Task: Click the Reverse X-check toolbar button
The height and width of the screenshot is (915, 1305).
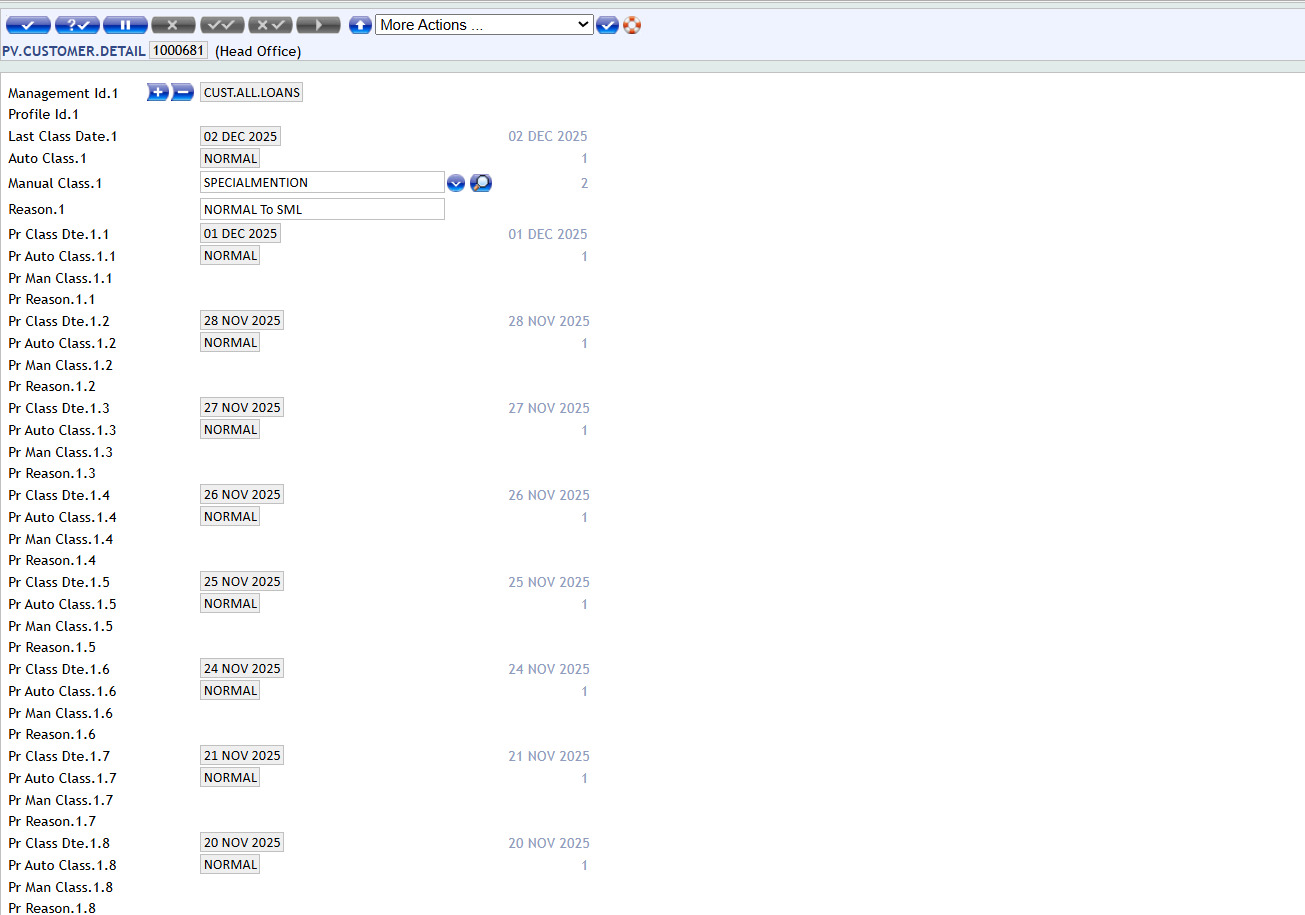Action: pyautogui.click(x=270, y=25)
